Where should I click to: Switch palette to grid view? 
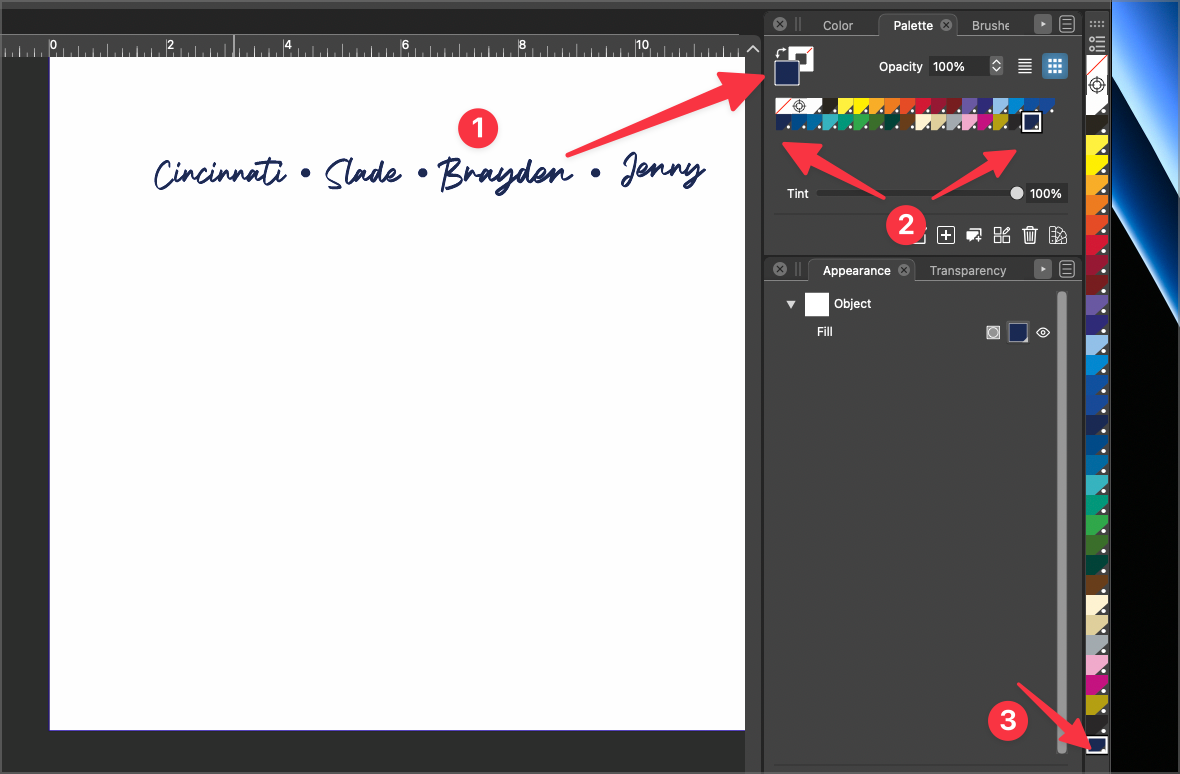pyautogui.click(x=1054, y=66)
